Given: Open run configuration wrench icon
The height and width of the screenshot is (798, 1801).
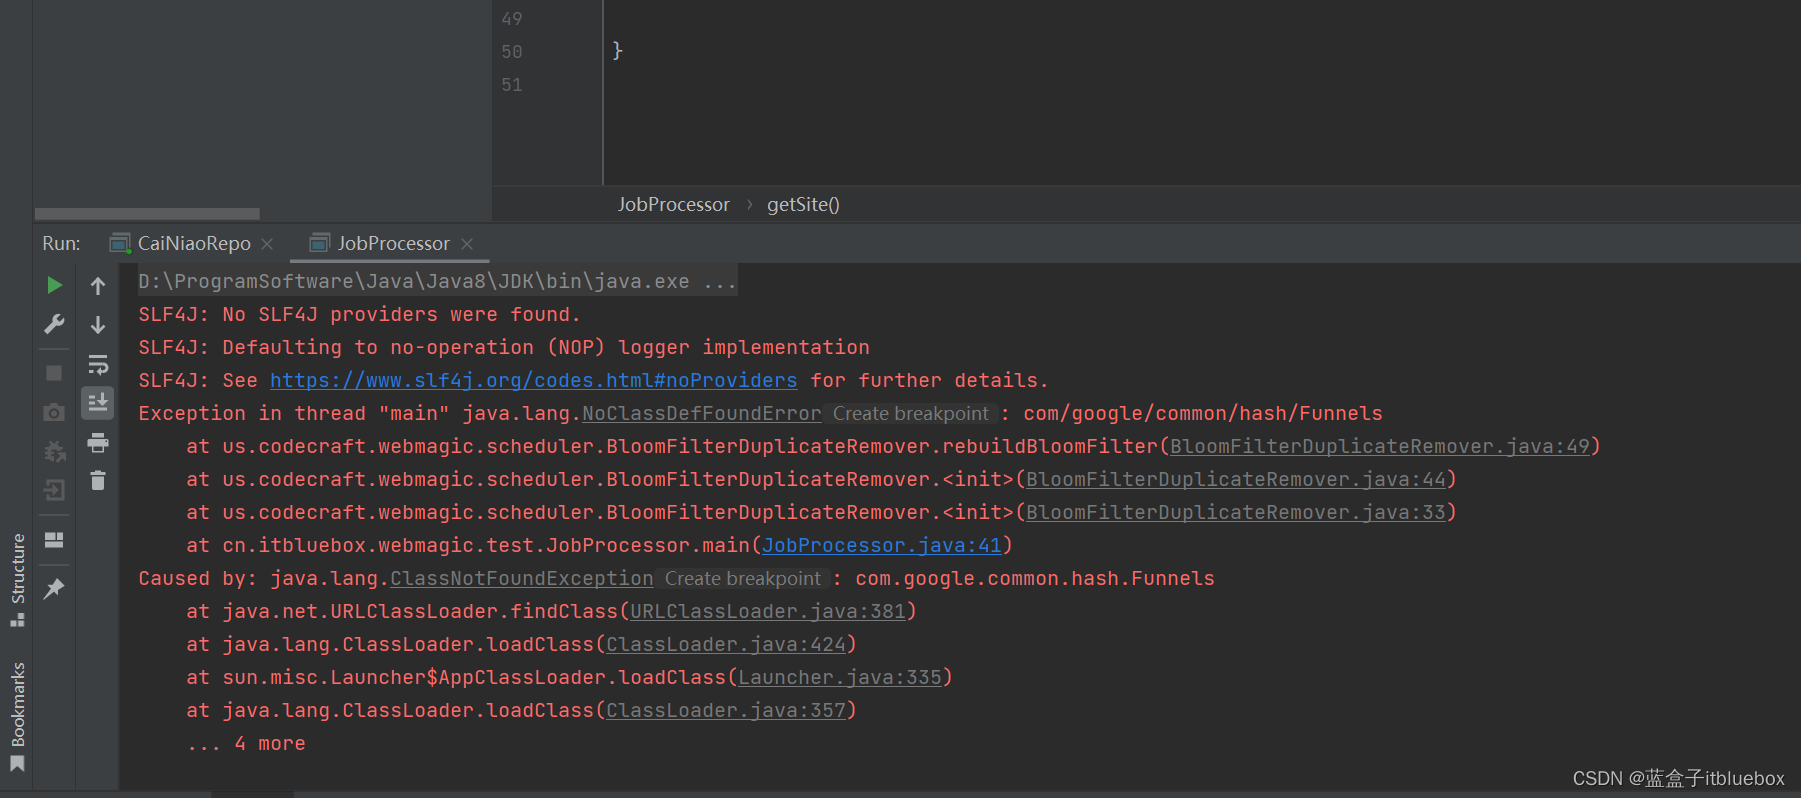Looking at the screenshot, I should click(x=54, y=324).
